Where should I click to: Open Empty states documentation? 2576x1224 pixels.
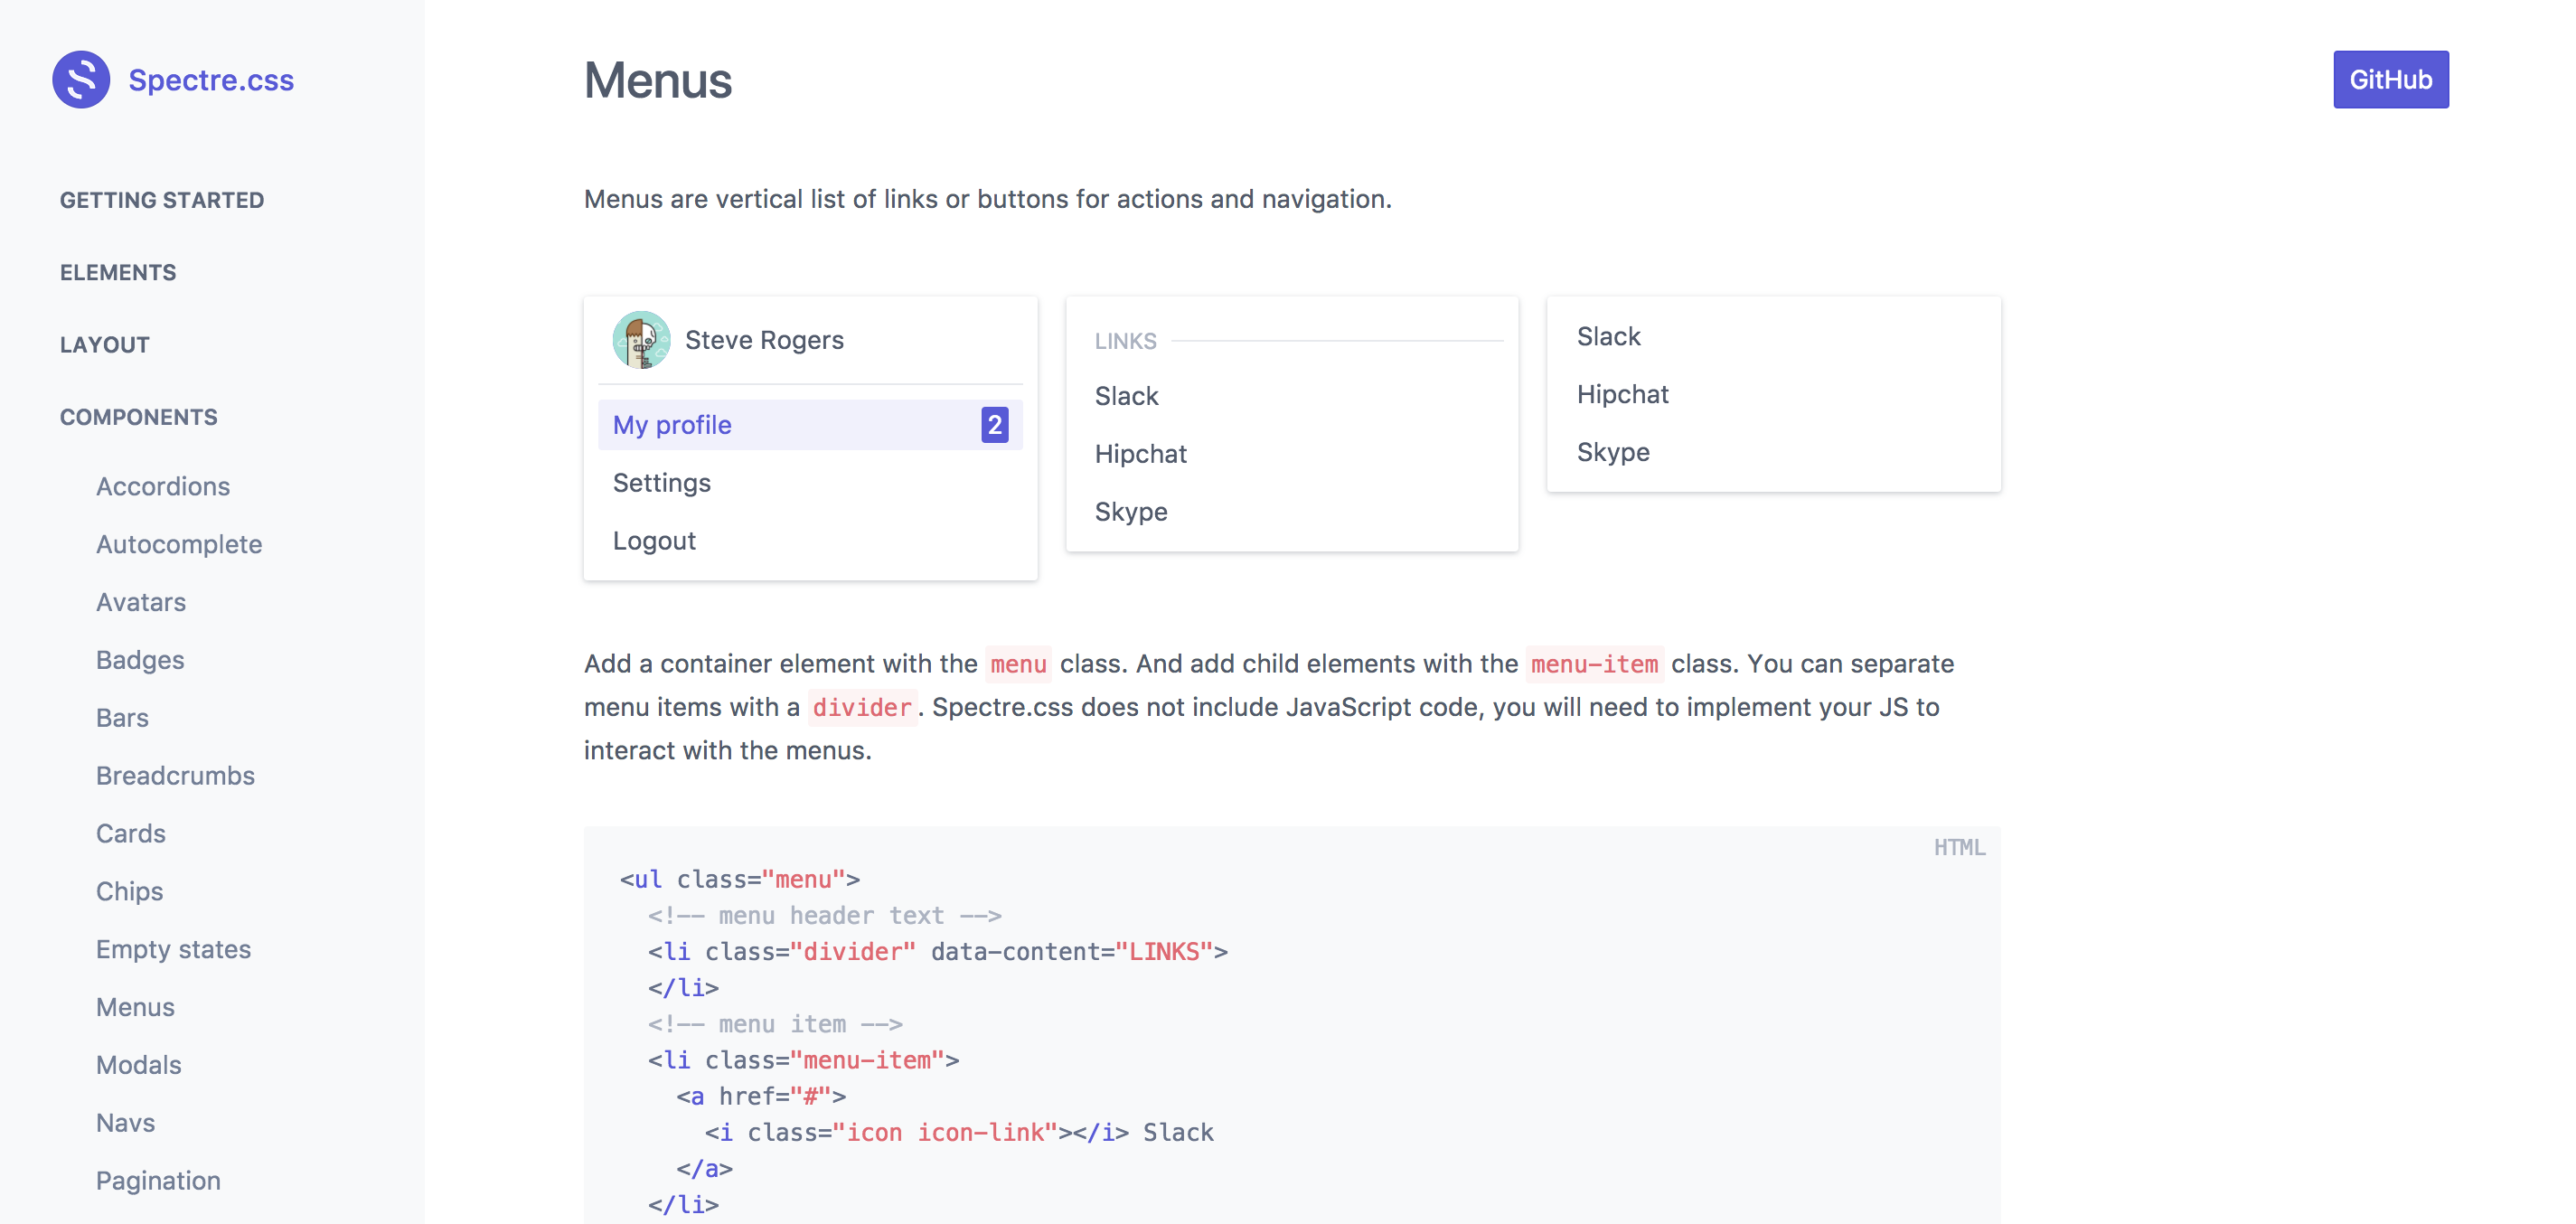point(174,950)
